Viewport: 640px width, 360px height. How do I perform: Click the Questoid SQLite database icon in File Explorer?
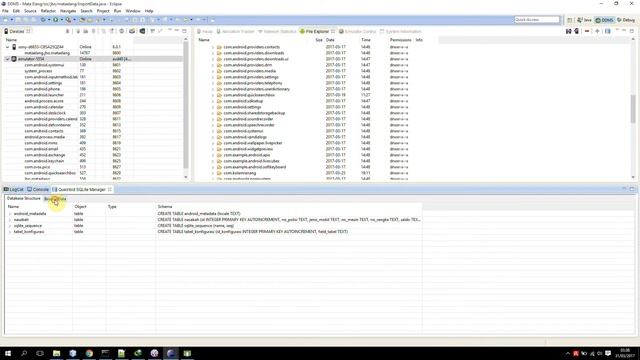coord(607,31)
